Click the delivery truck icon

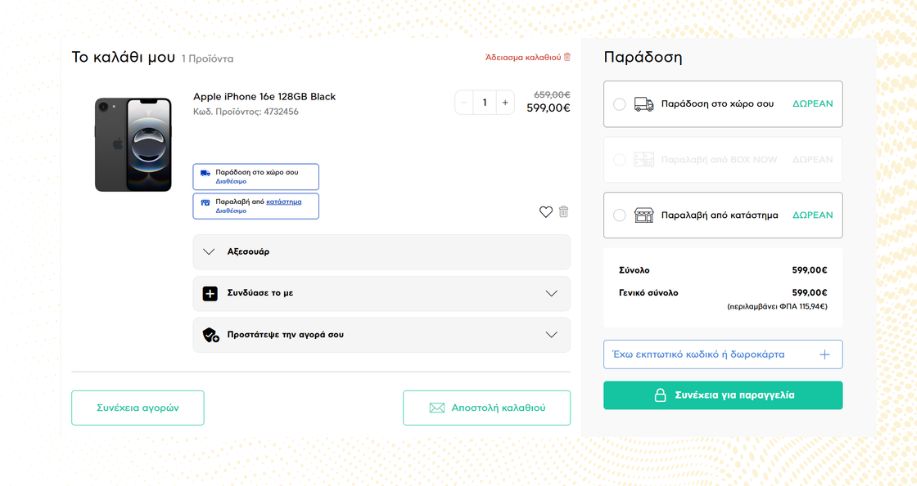pyautogui.click(x=644, y=104)
